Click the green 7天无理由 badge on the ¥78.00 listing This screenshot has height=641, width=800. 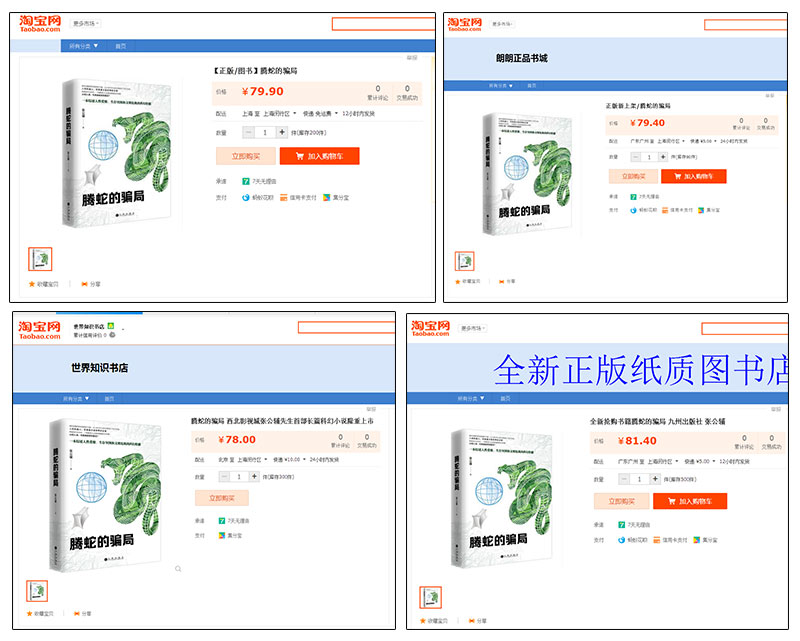[x=221, y=522]
